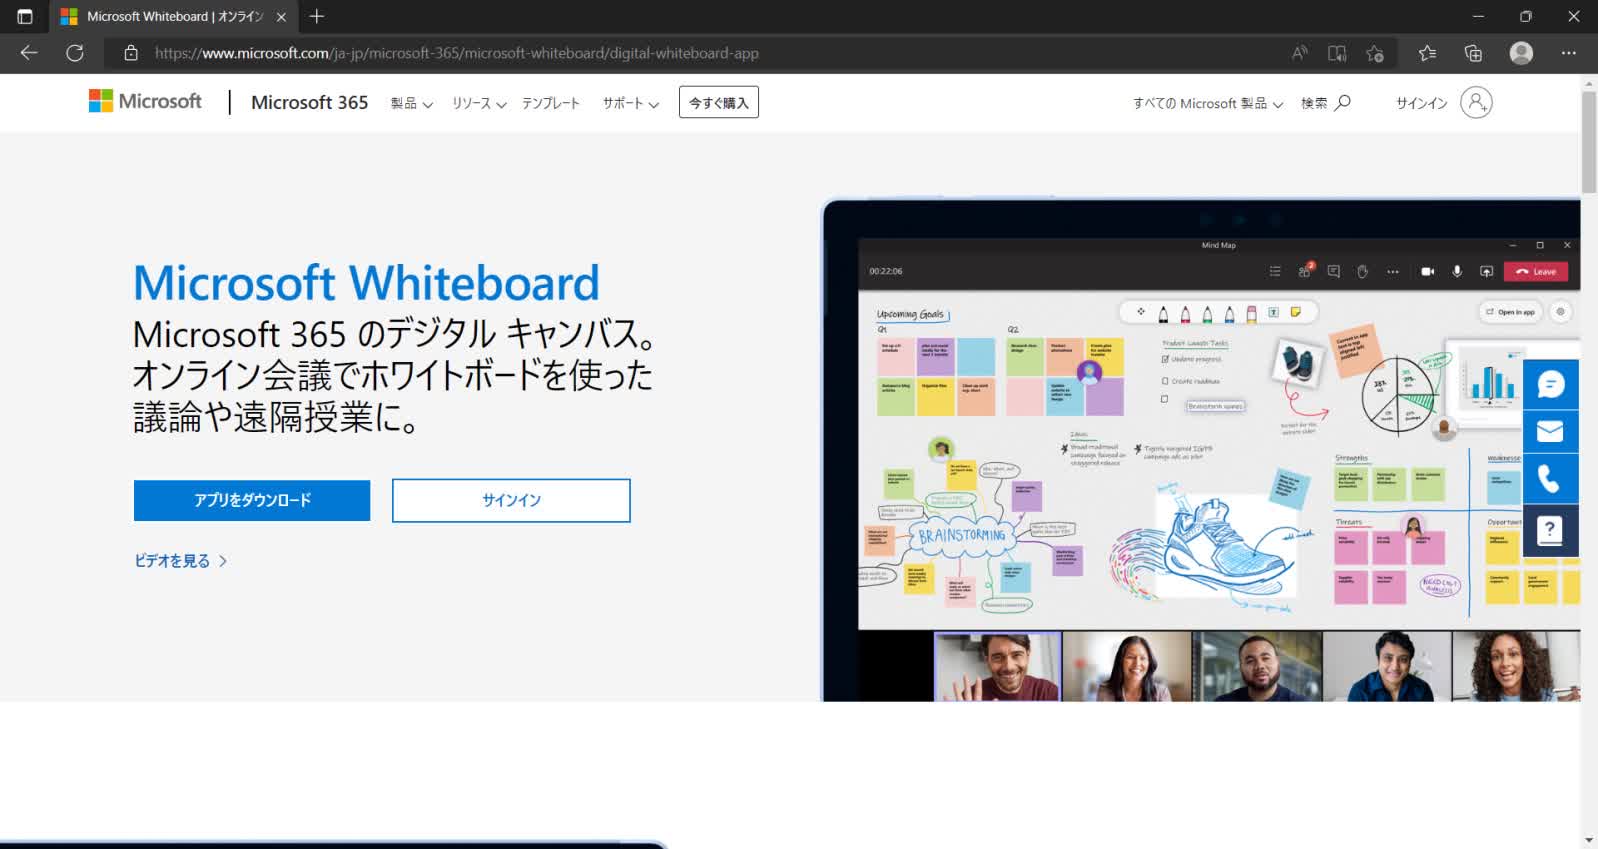The height and width of the screenshot is (849, 1598).
Task: Open the 検索 search icon
Action: tap(1325, 103)
